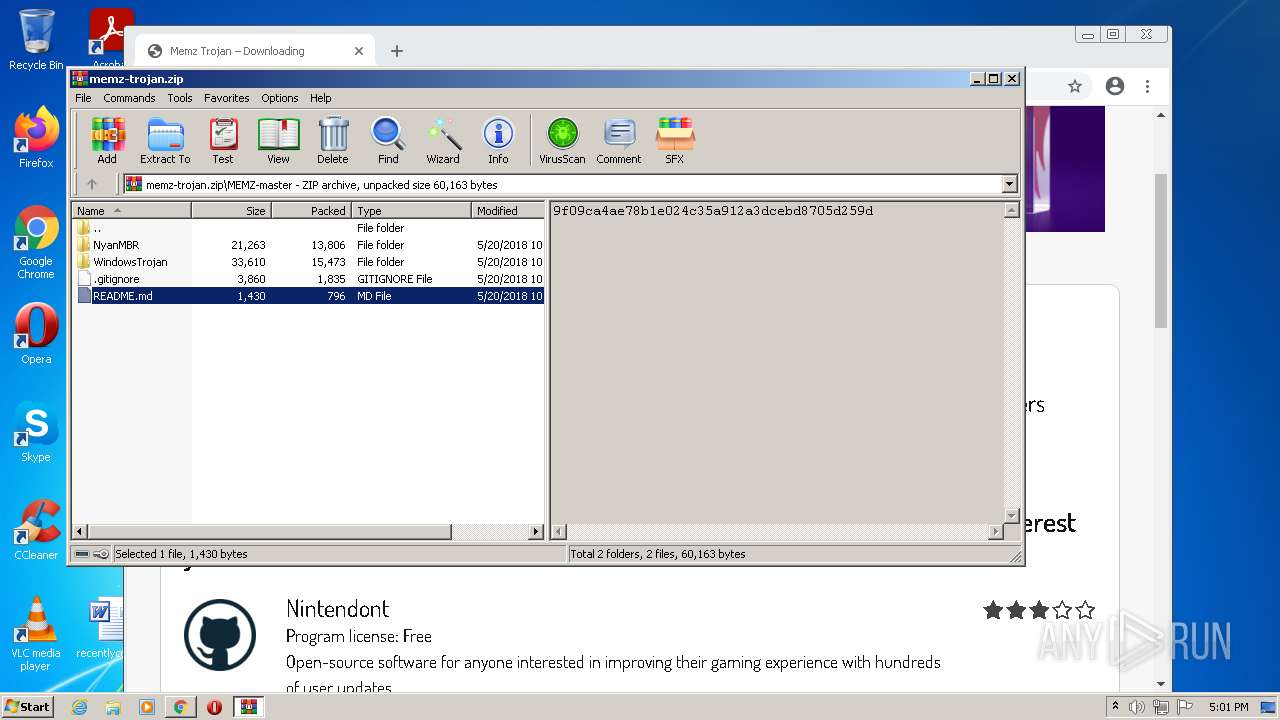Open the Commands menu
Image resolution: width=1280 pixels, height=720 pixels.
click(x=129, y=98)
